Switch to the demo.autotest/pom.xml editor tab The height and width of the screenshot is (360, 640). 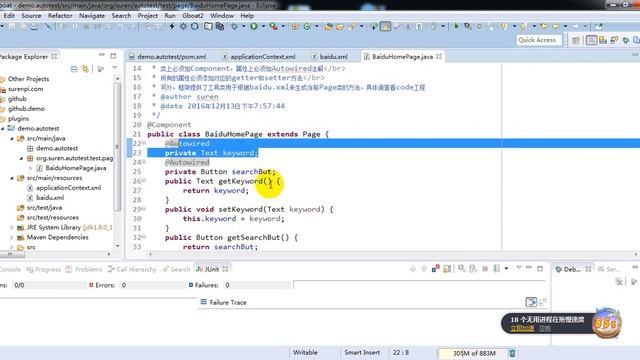coord(167,57)
